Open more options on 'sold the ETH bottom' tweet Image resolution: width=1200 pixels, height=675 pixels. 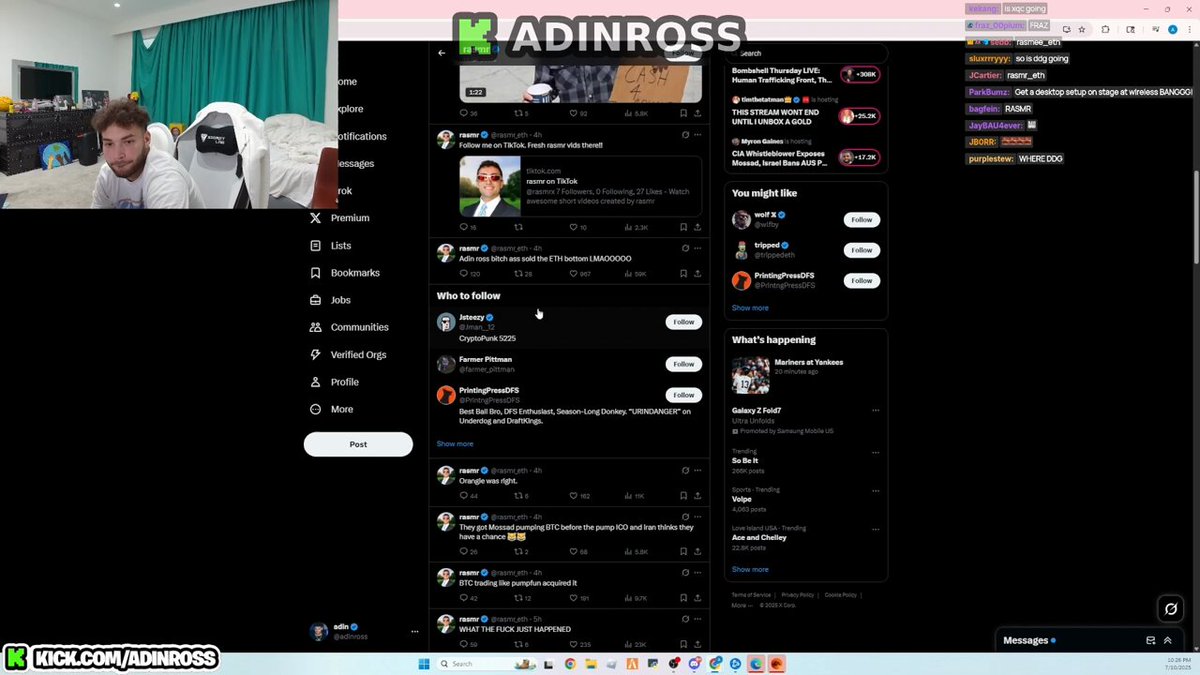click(x=697, y=248)
